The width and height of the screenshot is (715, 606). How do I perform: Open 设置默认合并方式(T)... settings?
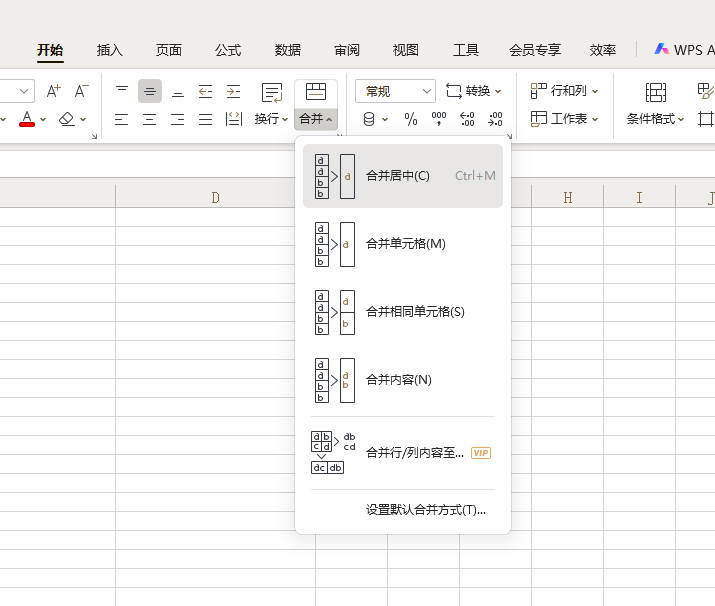click(x=403, y=510)
